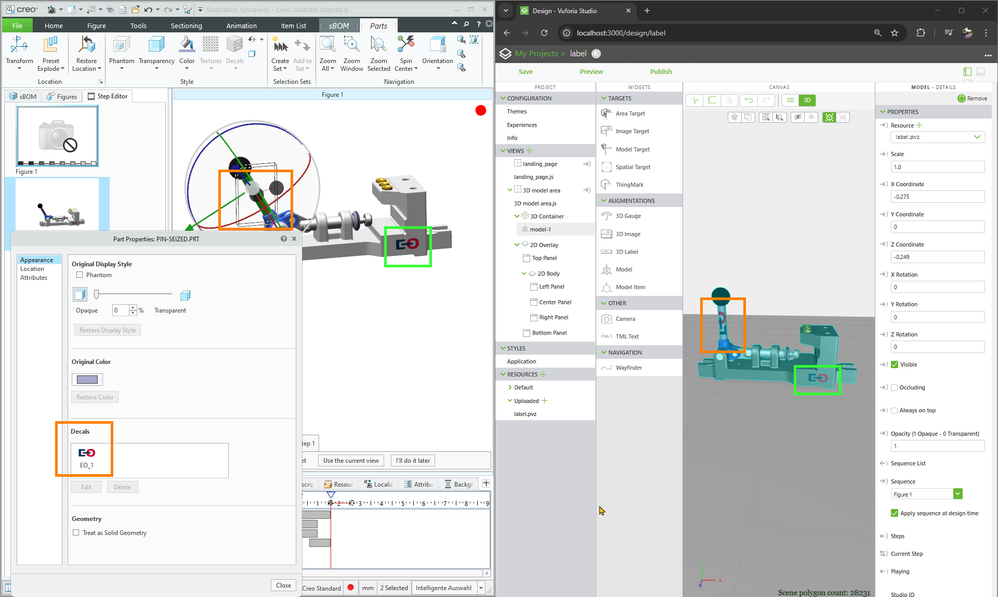The image size is (998, 597).
Task: Open the Figures panel tab
Action: tap(62, 96)
